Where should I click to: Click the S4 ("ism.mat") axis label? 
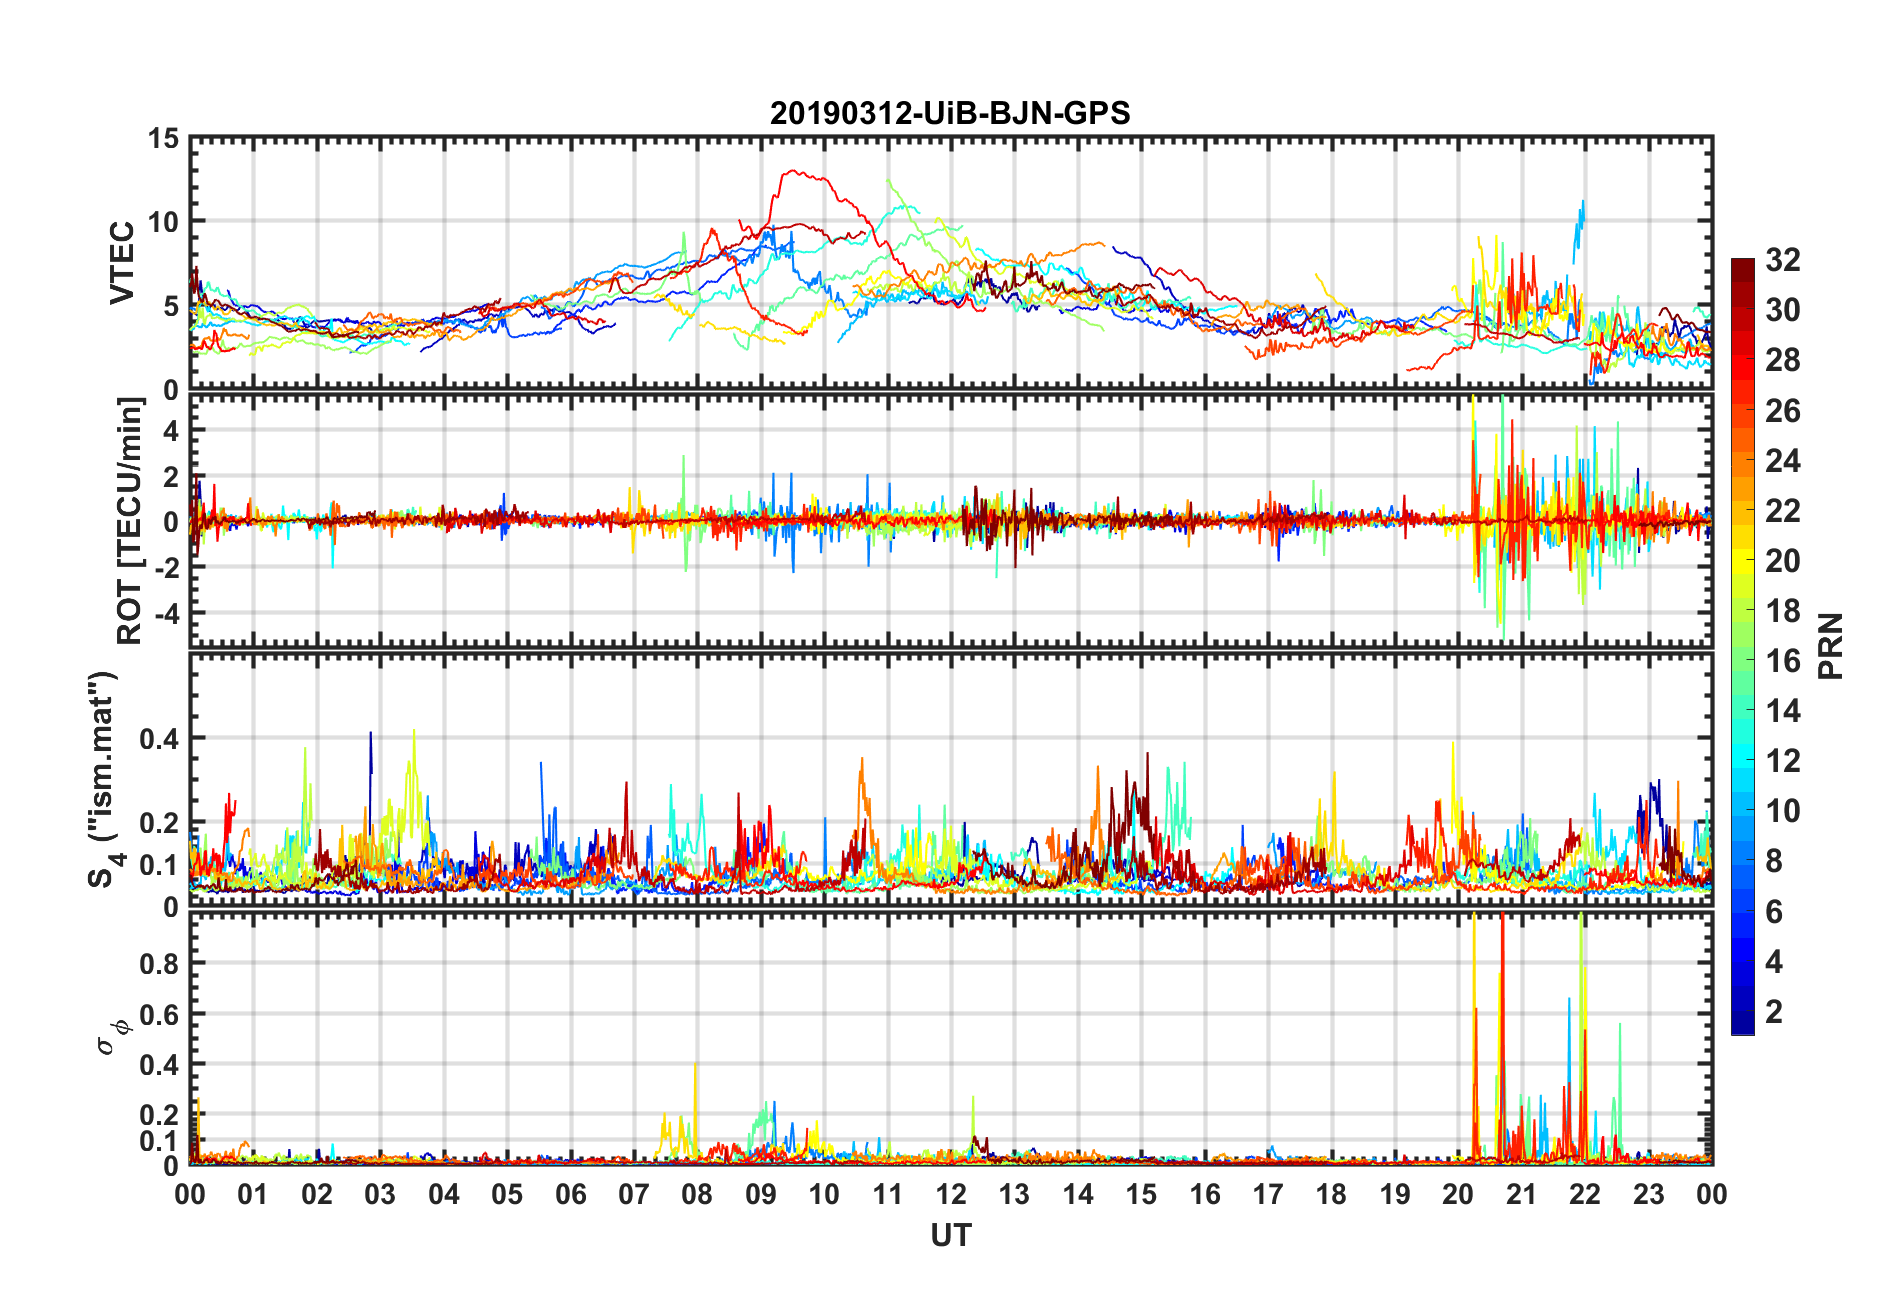coord(104,779)
